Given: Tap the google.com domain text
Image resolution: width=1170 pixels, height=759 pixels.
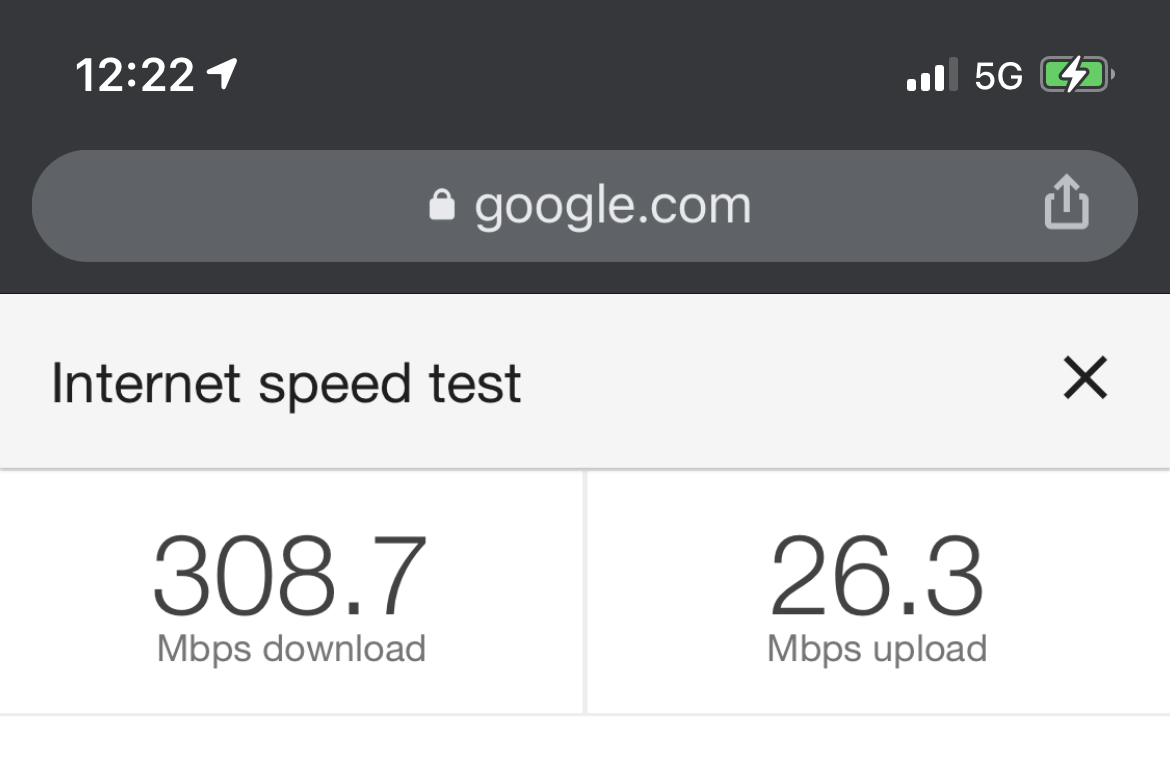Looking at the screenshot, I should (612, 206).
